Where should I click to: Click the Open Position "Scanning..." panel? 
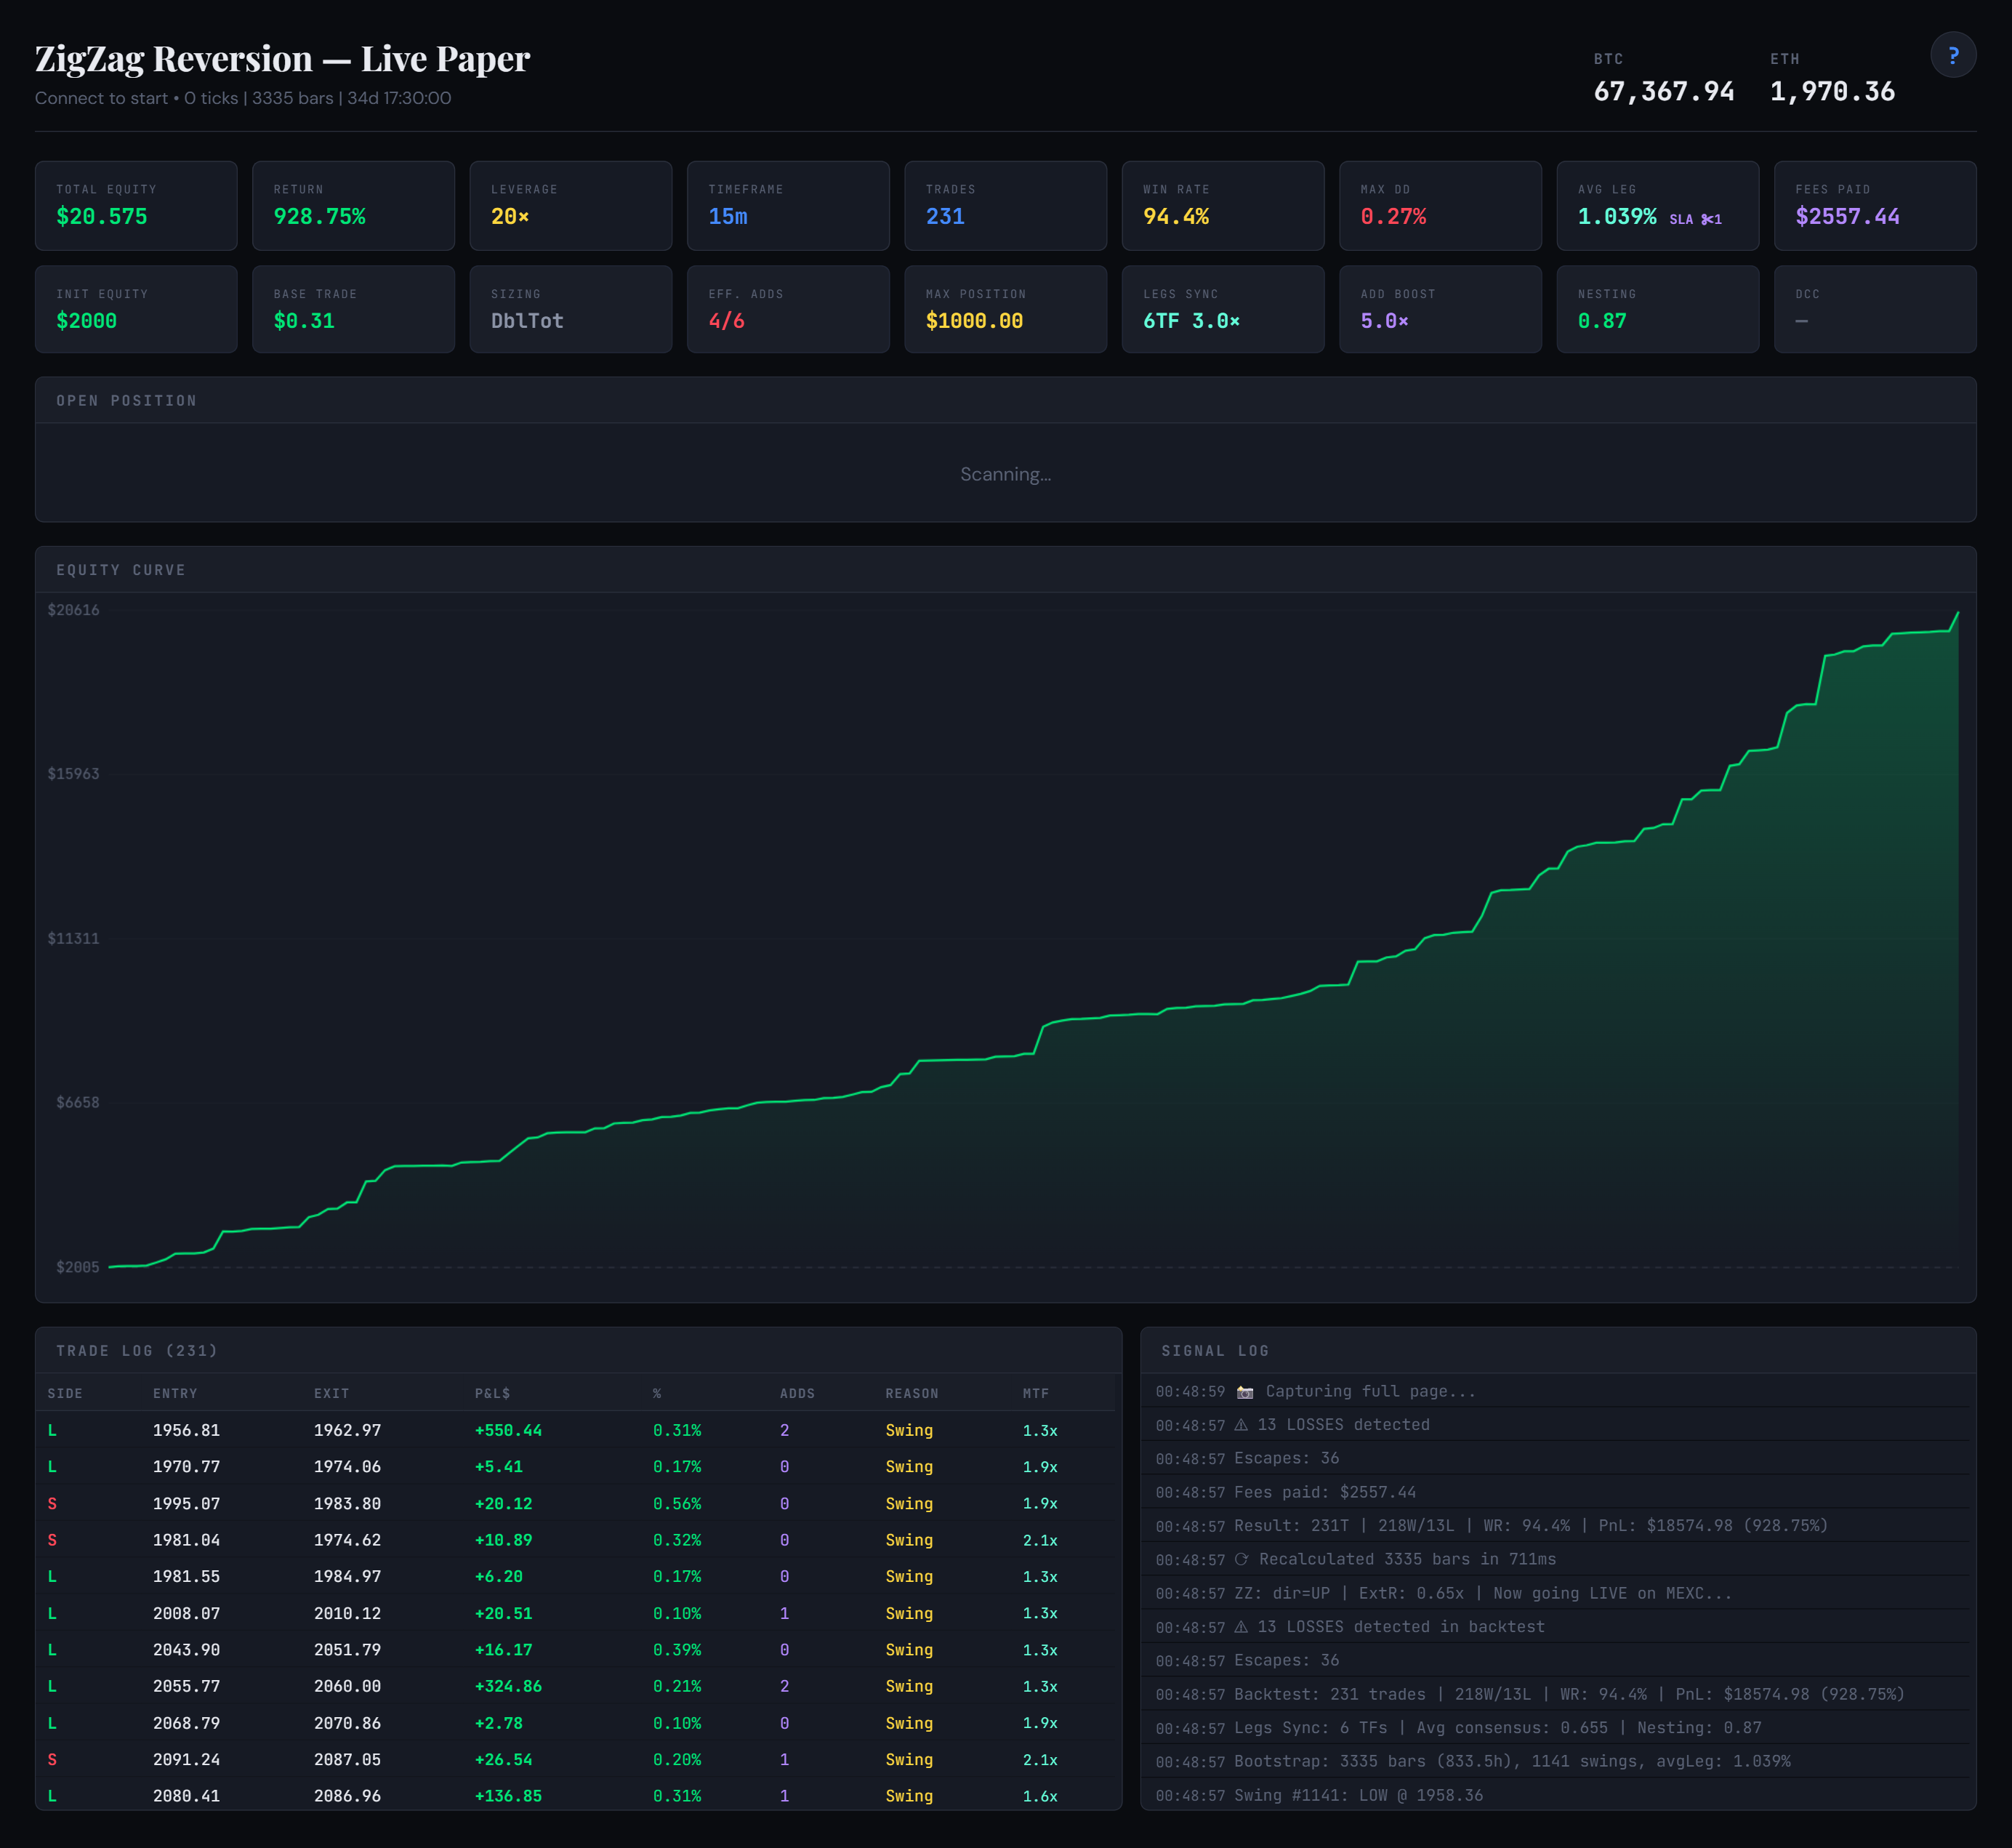[1005, 474]
